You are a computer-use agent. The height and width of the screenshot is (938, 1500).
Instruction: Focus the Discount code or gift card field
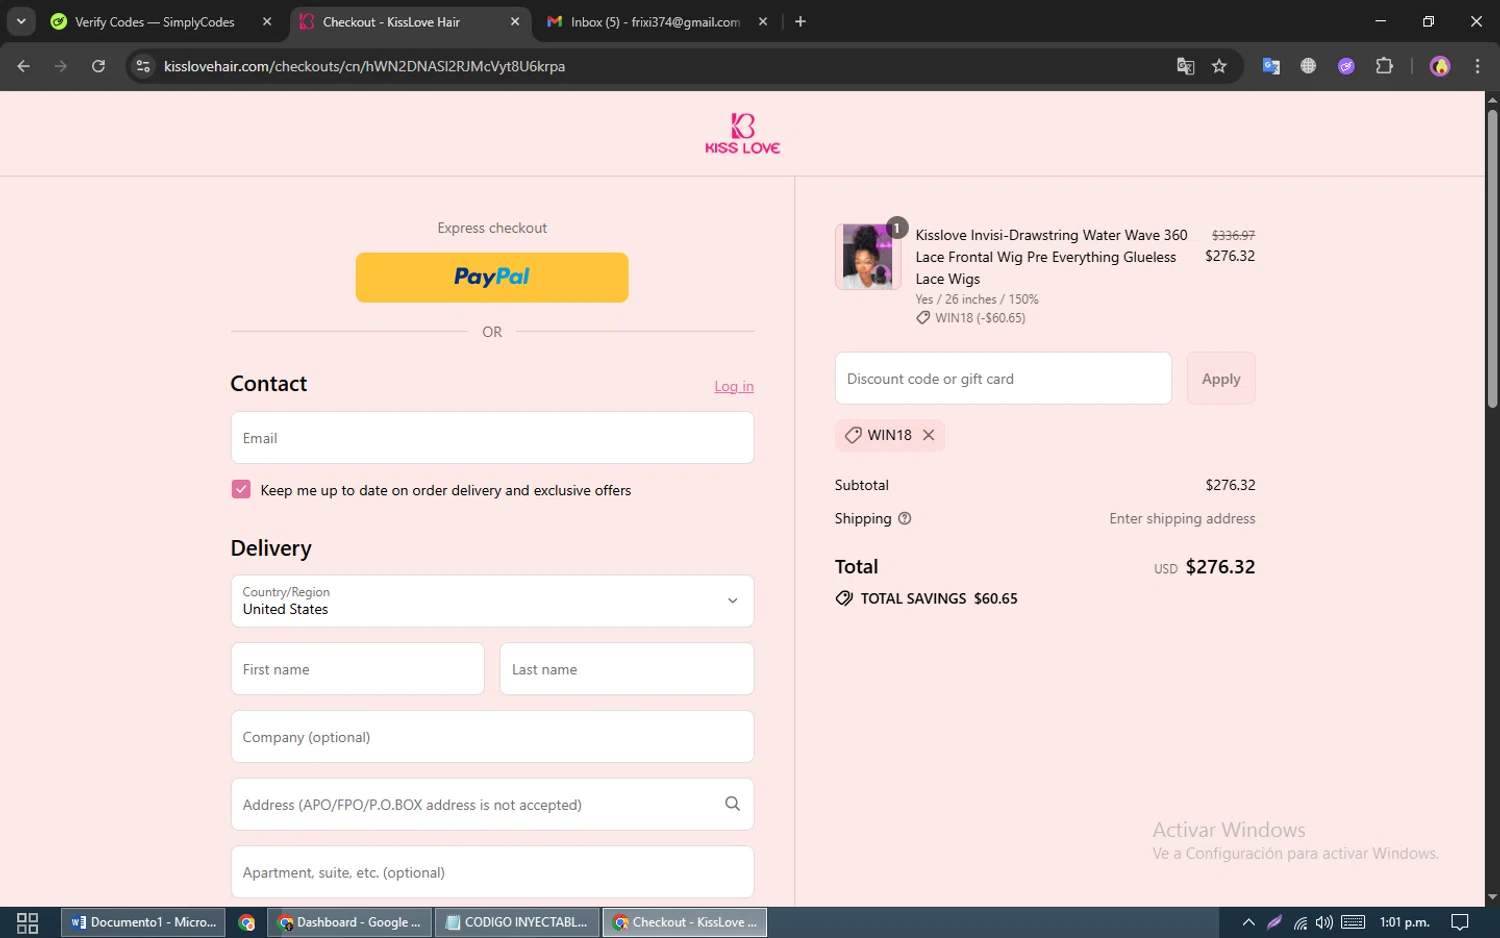click(1003, 379)
